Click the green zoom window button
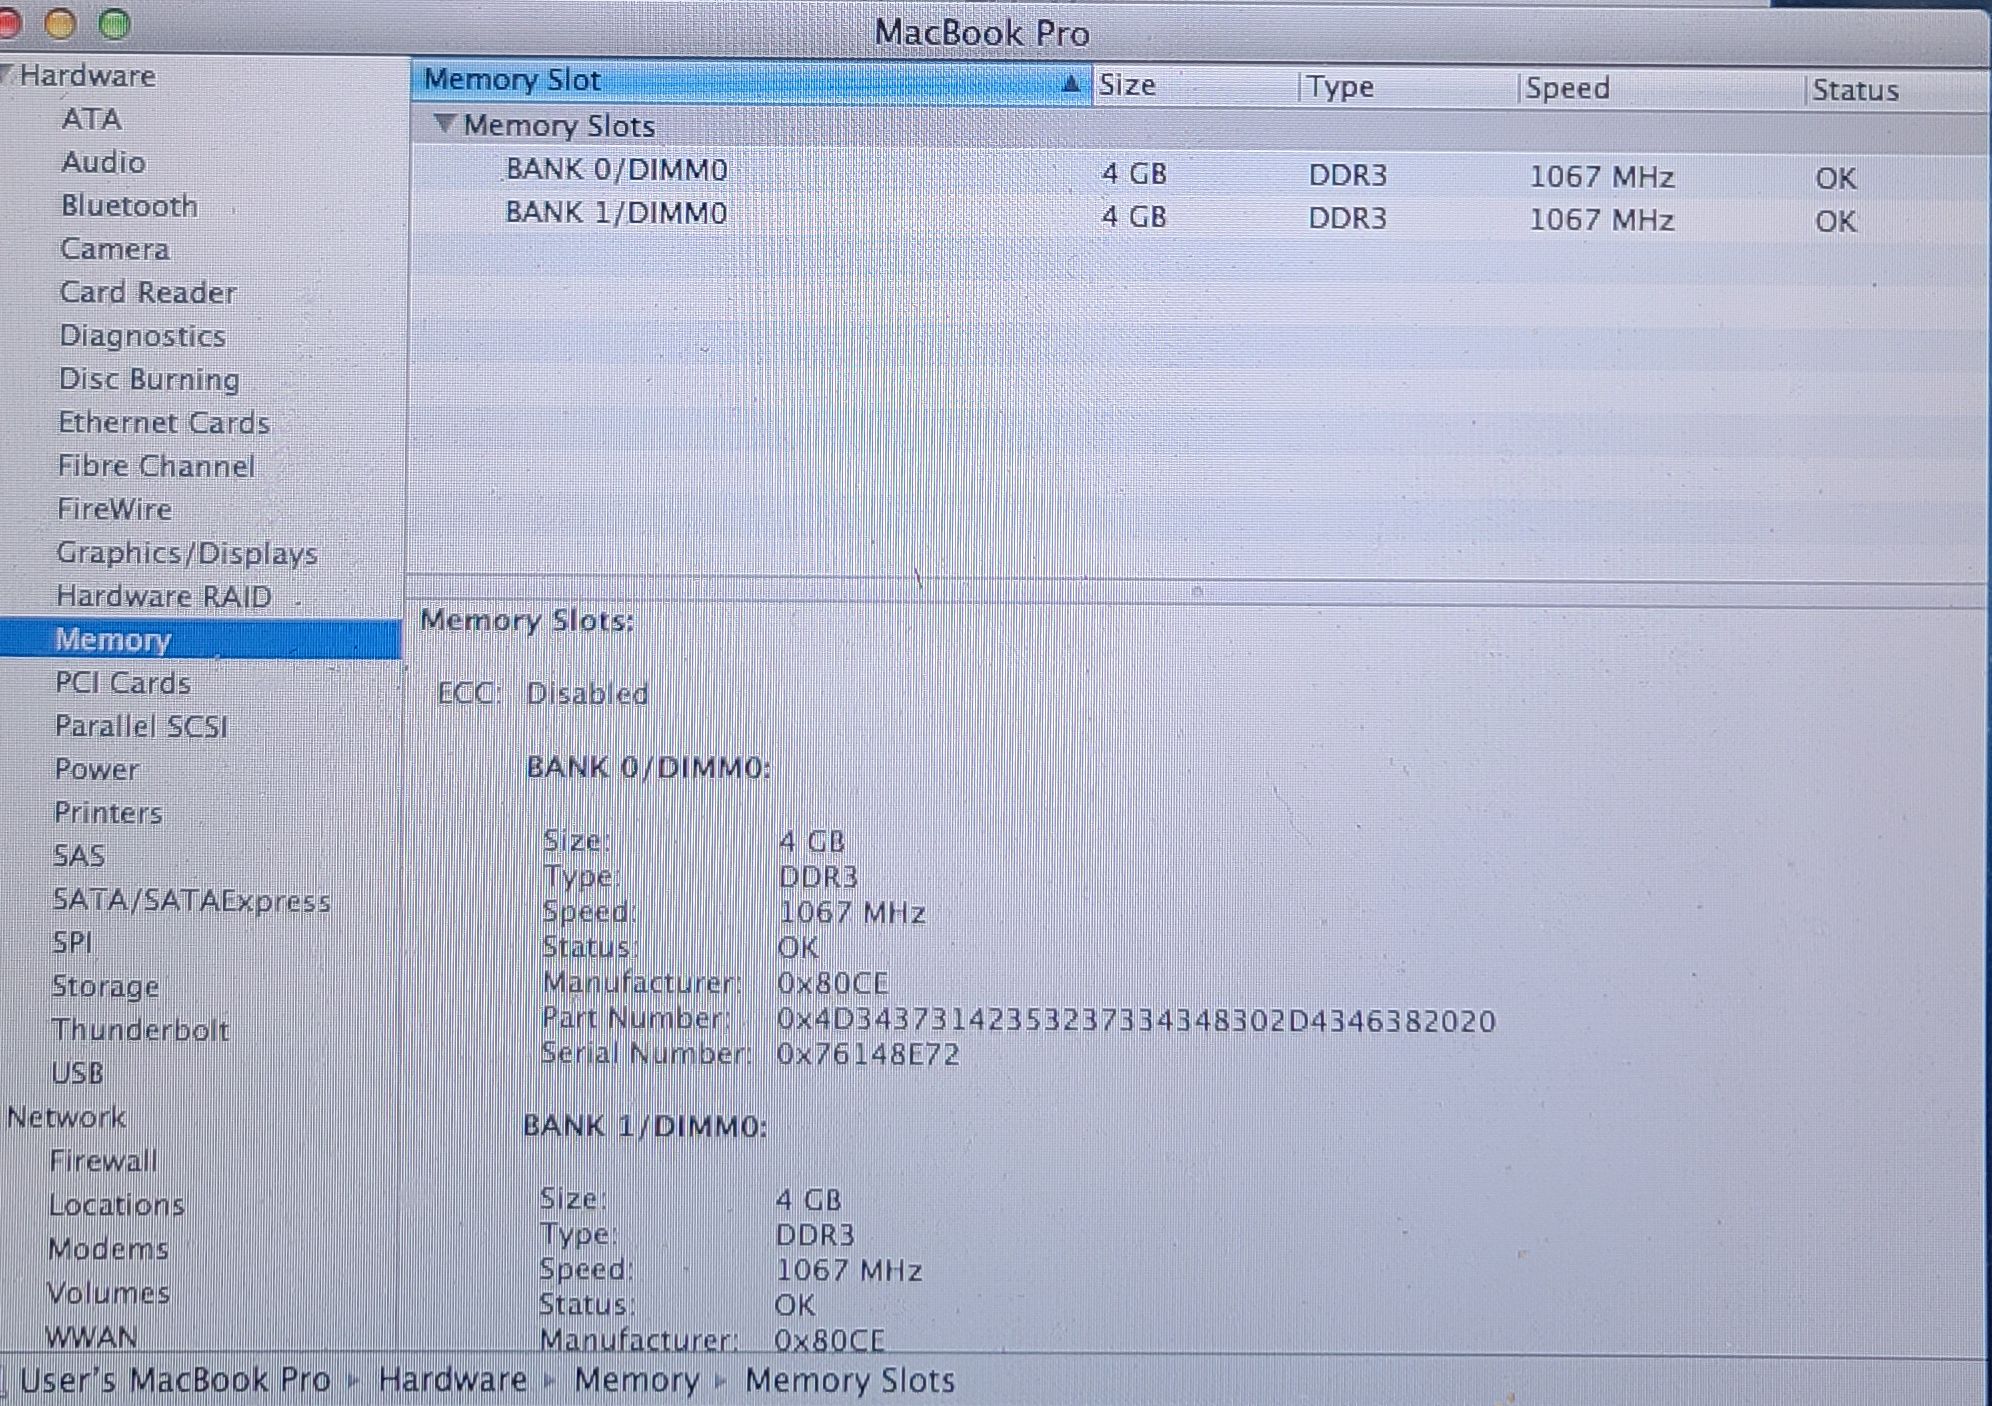1992x1406 pixels. [x=115, y=24]
